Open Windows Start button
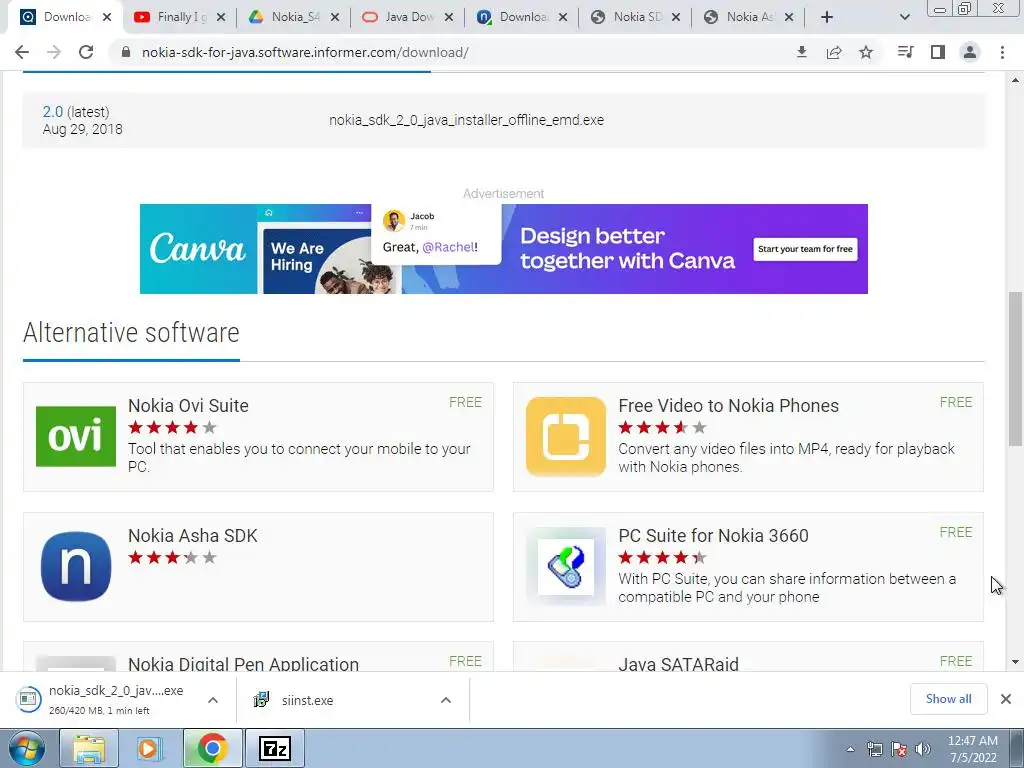1024x768 pixels. pos(26,748)
